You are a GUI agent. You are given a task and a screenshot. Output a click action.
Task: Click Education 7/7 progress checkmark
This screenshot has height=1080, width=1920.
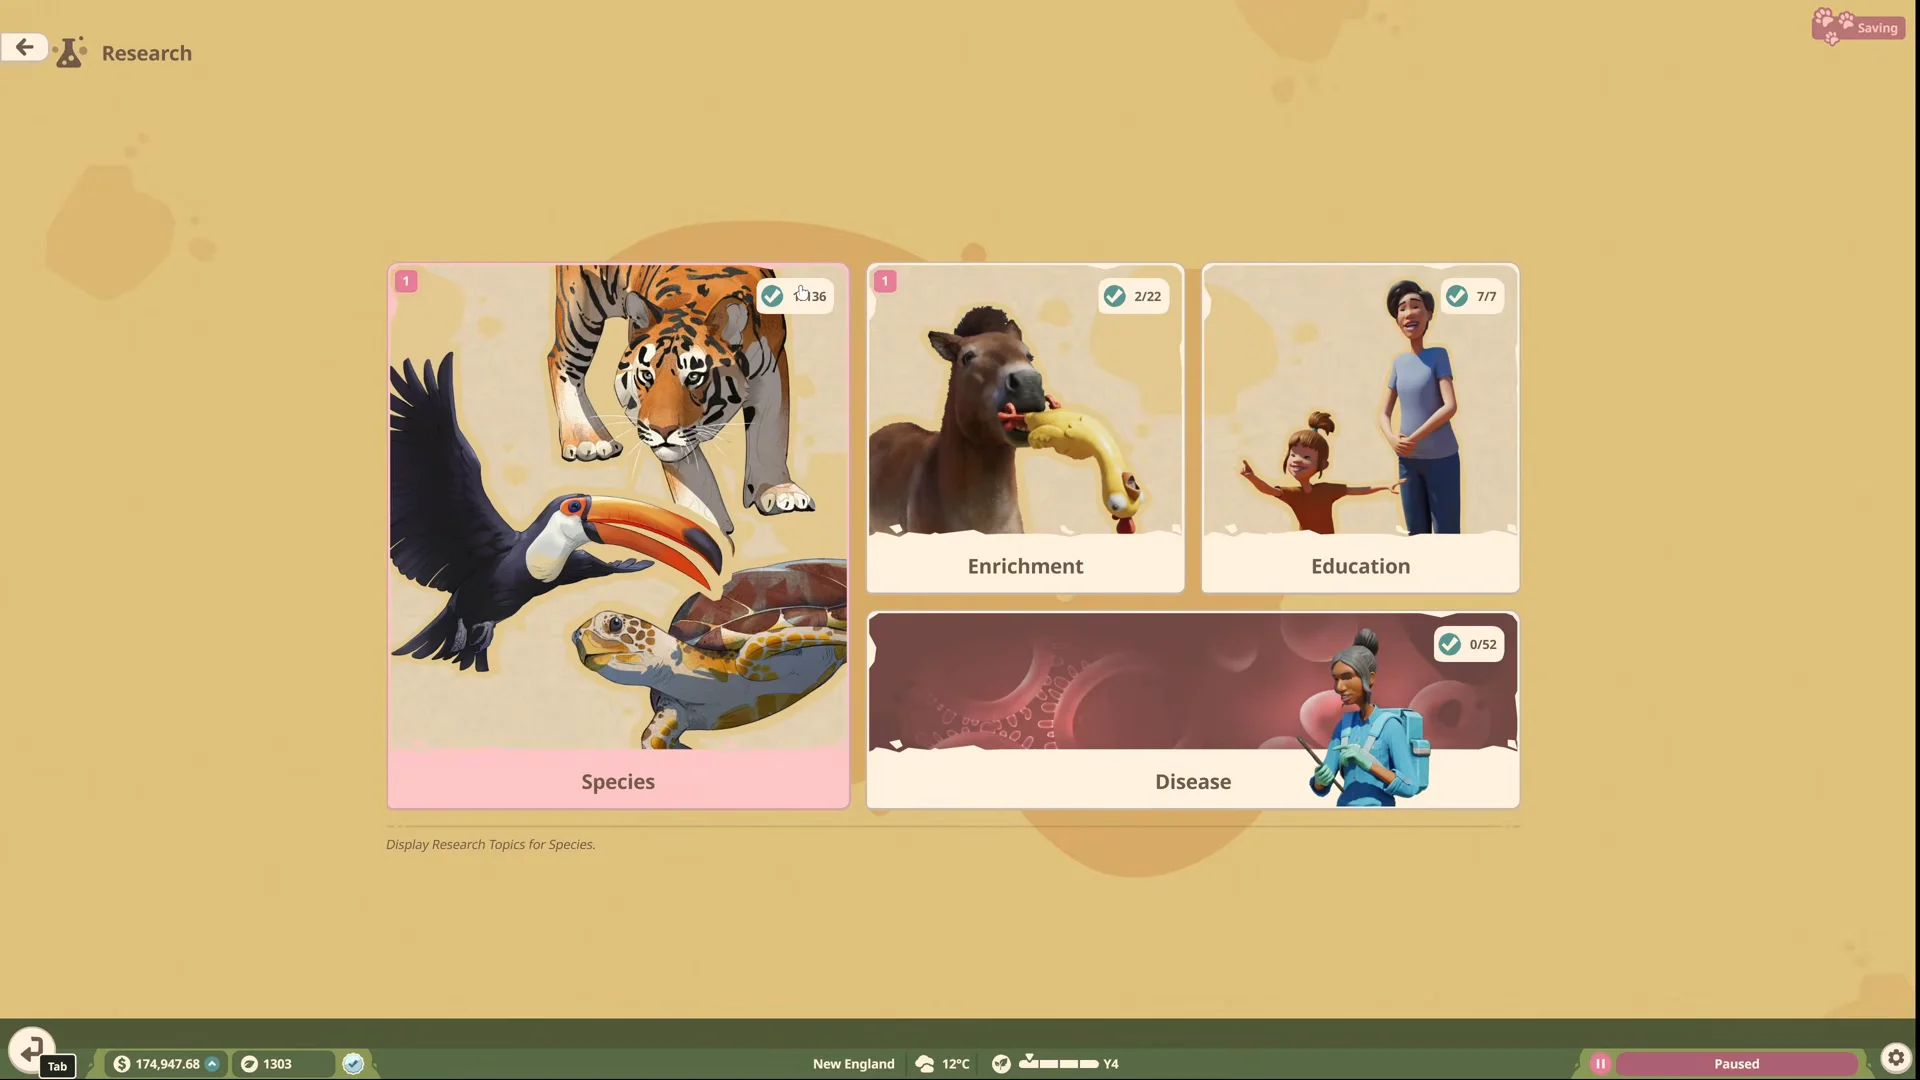[x=1457, y=296]
